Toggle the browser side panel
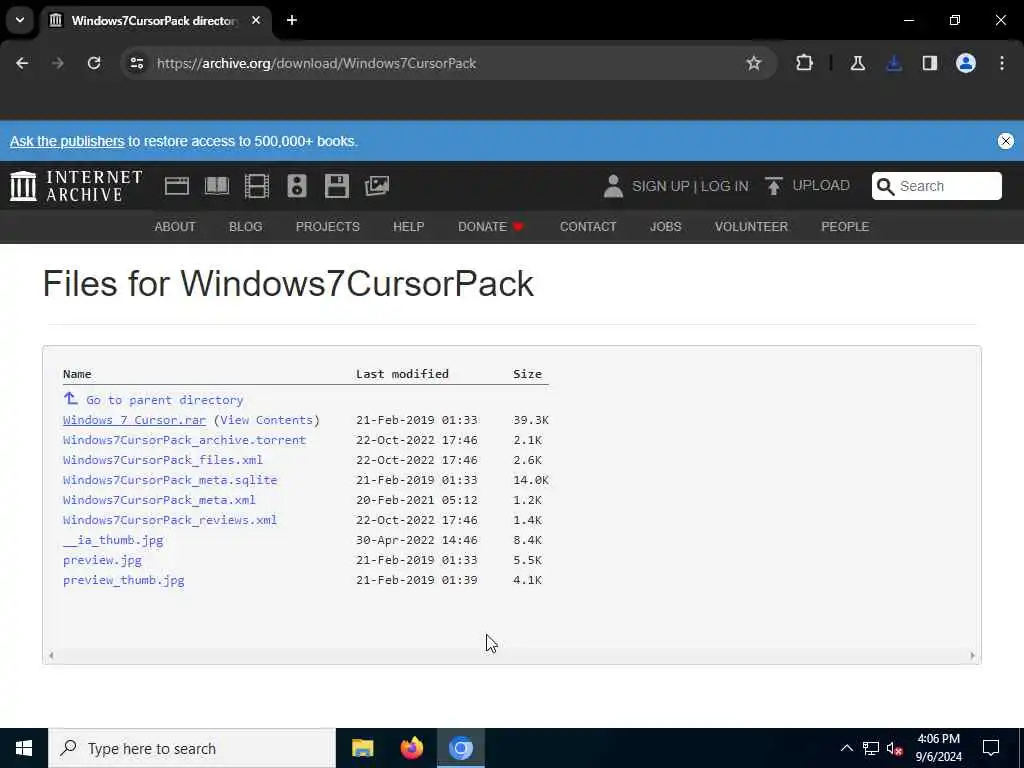Image resolution: width=1024 pixels, height=768 pixels. (930, 63)
